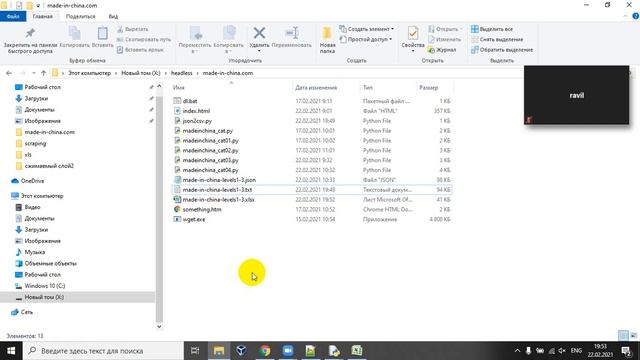Click 'Новый том (X:)' in address path
640x360 pixels.
(141, 73)
